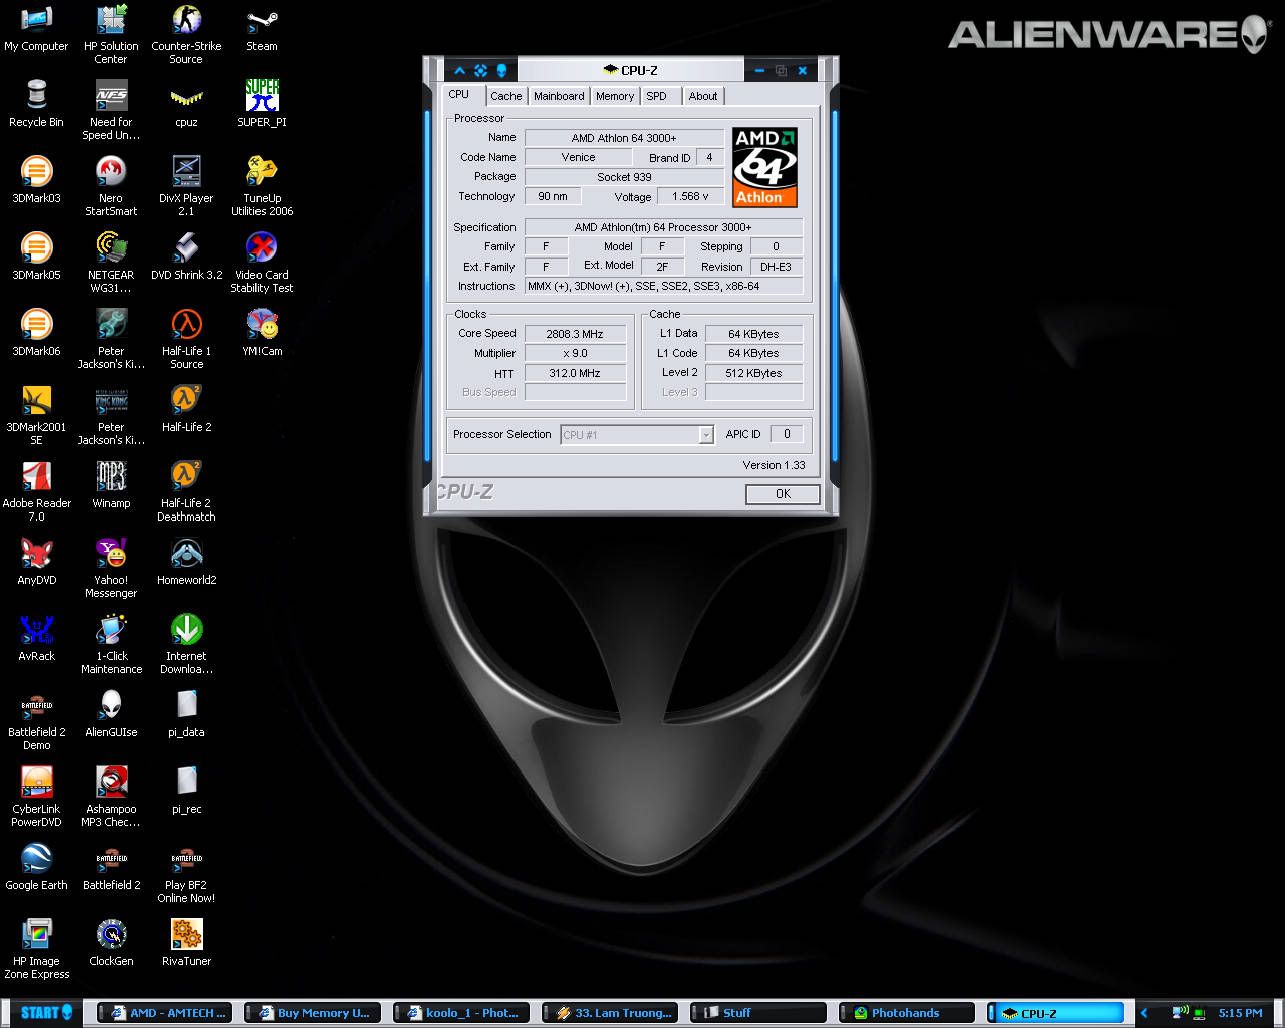Open Video Card Stability Test icon

point(262,264)
